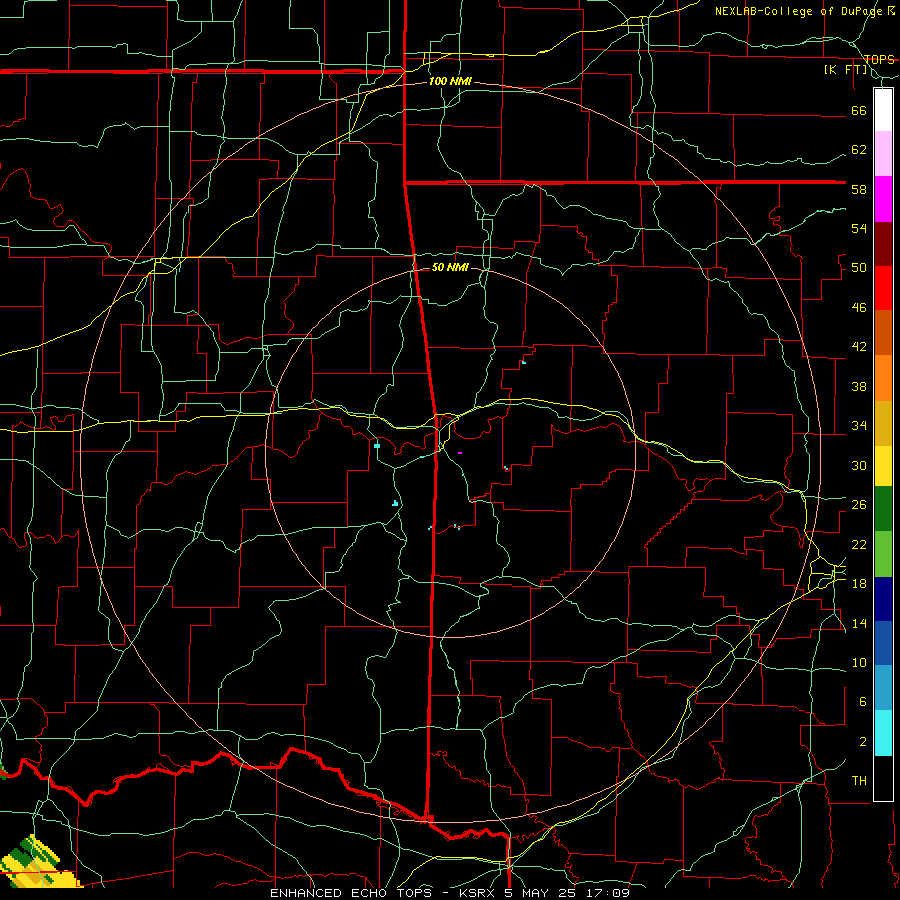Select the navy blue legend swatch

(x=883, y=599)
